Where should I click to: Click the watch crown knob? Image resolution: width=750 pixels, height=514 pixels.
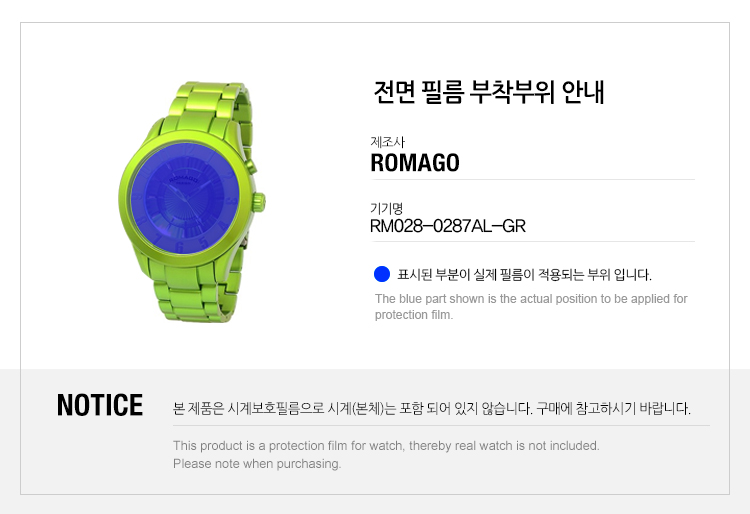point(259,202)
